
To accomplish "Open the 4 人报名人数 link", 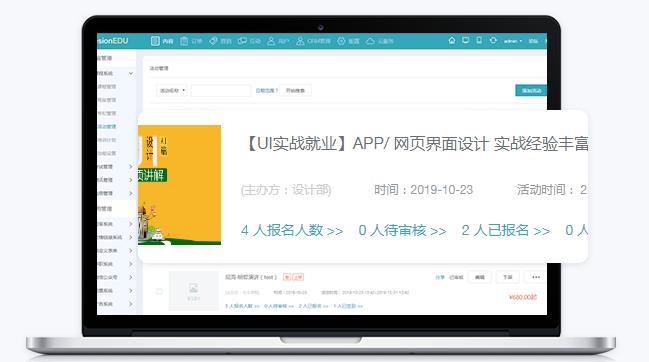I will point(292,230).
